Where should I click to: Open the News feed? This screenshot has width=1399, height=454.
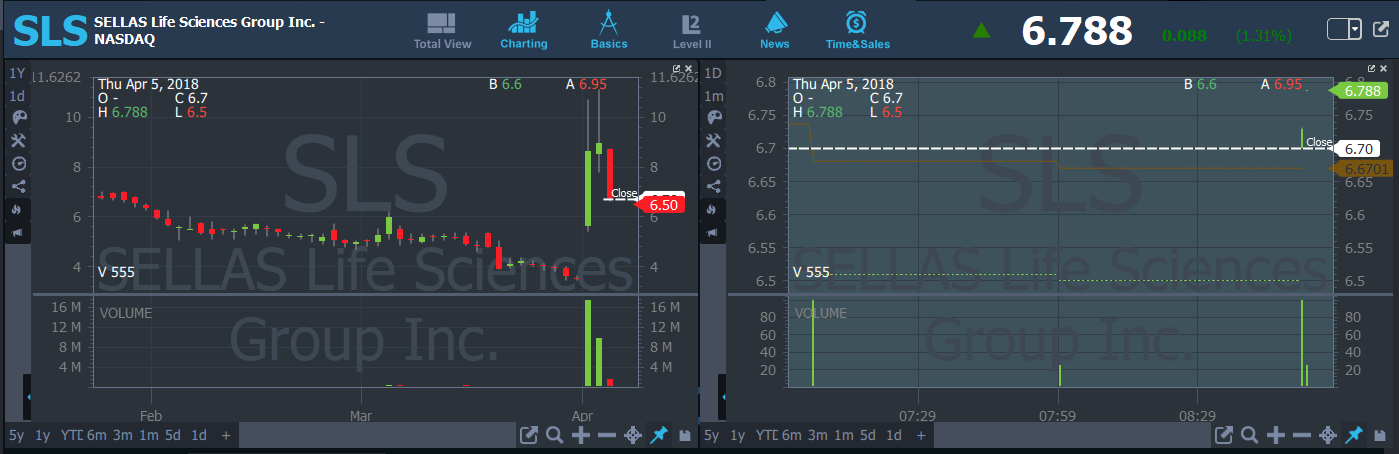[775, 31]
